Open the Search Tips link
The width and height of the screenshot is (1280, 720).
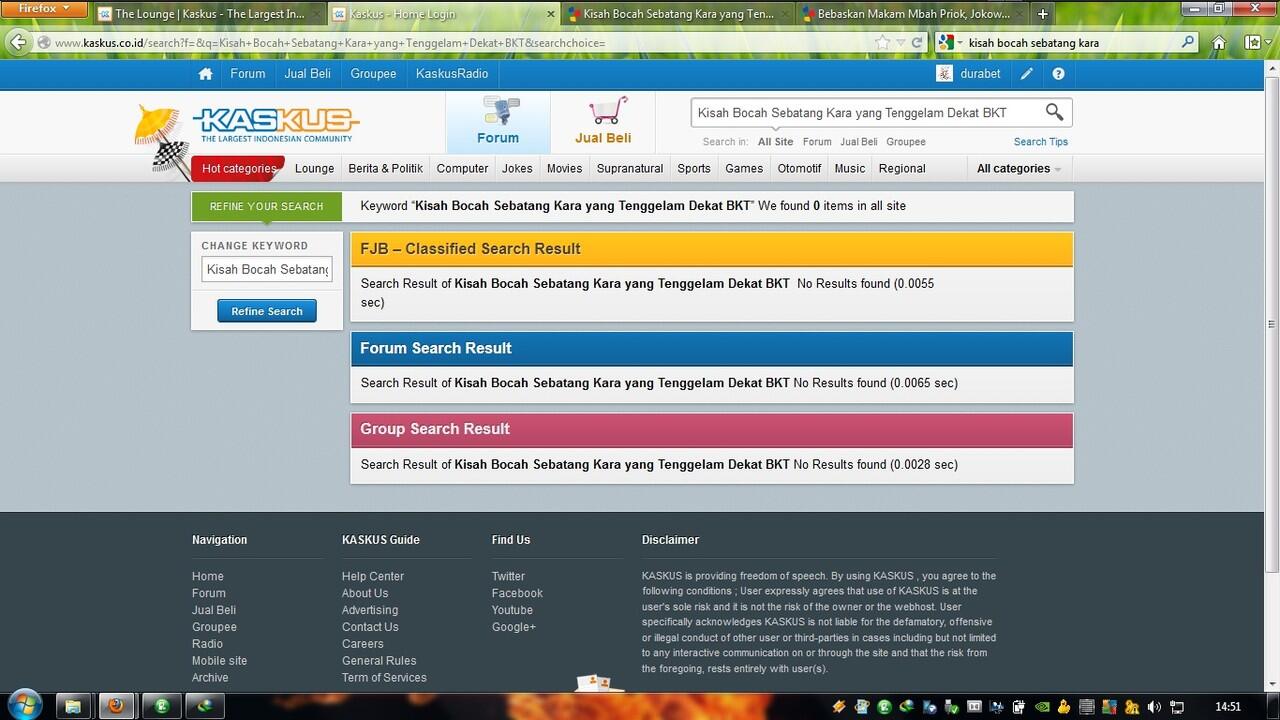pos(1041,142)
